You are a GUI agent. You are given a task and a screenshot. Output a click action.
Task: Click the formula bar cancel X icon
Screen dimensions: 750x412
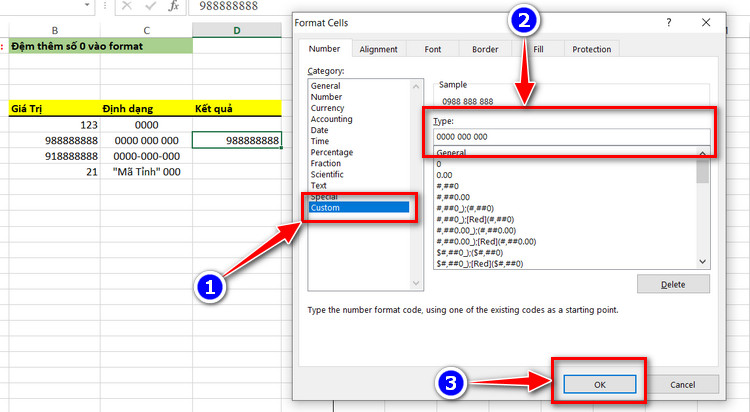127,6
